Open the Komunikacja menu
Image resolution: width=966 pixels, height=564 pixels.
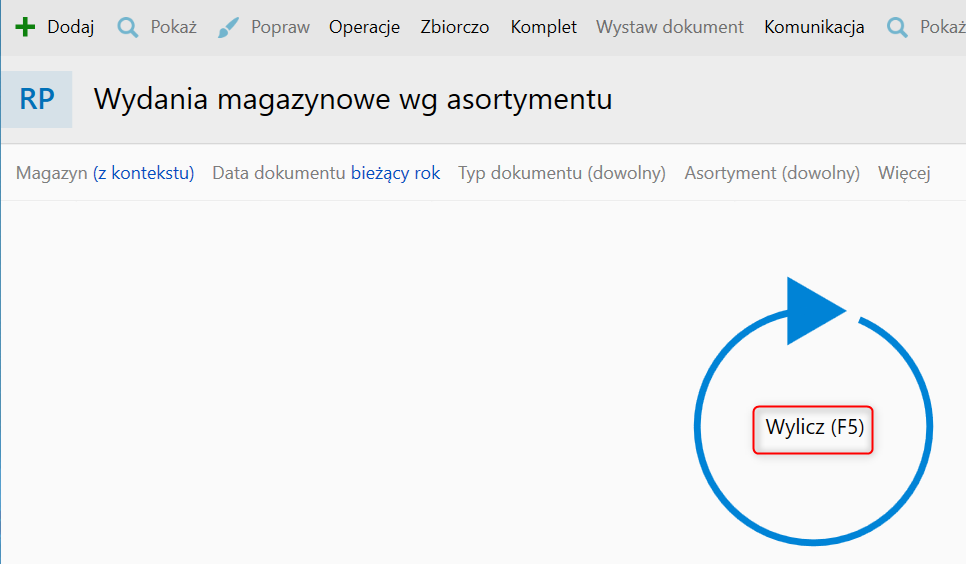pos(814,27)
